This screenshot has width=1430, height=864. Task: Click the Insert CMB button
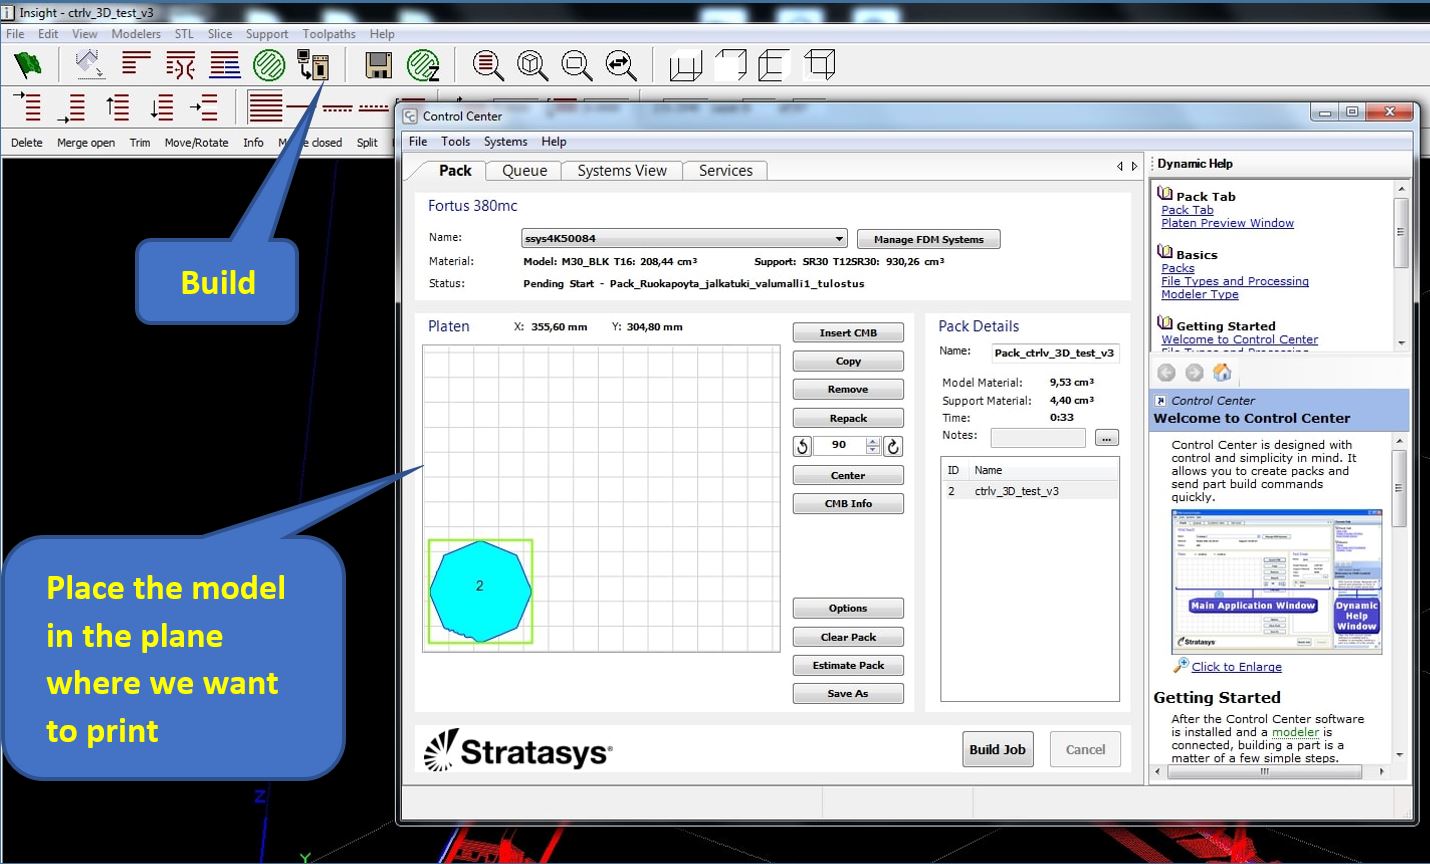click(x=848, y=333)
